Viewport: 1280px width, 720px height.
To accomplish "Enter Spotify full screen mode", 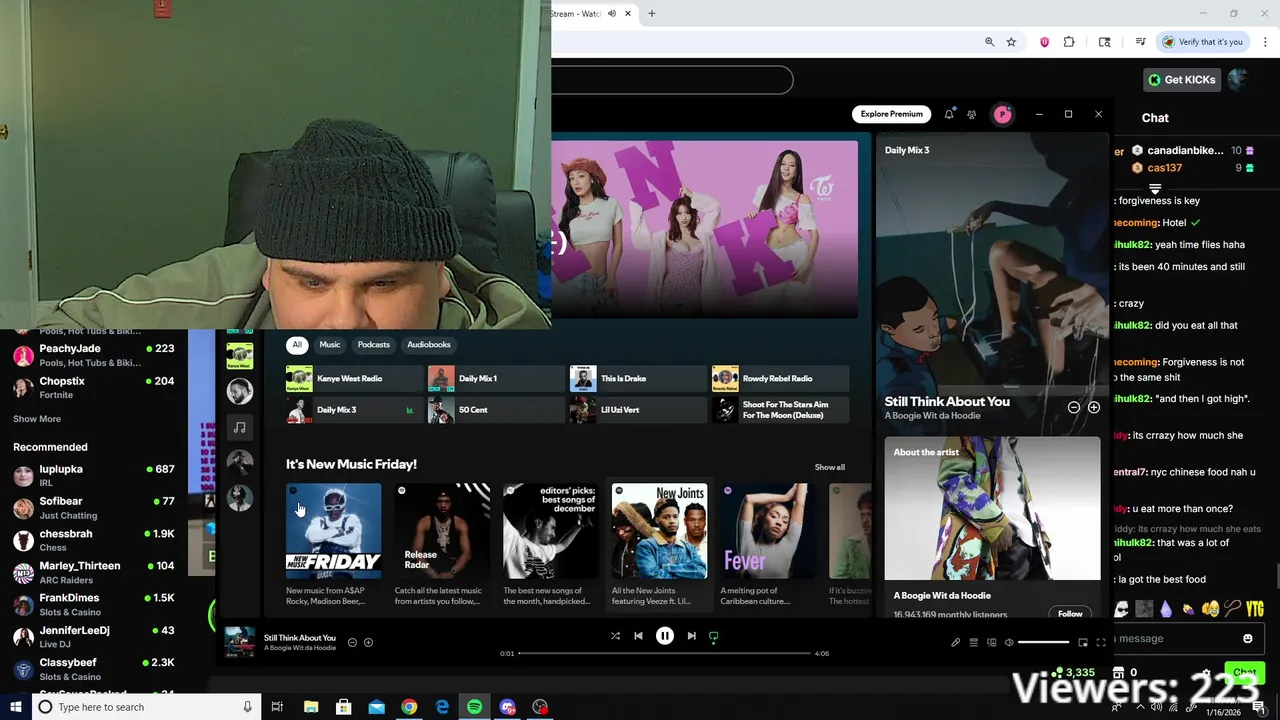I will point(1101,642).
